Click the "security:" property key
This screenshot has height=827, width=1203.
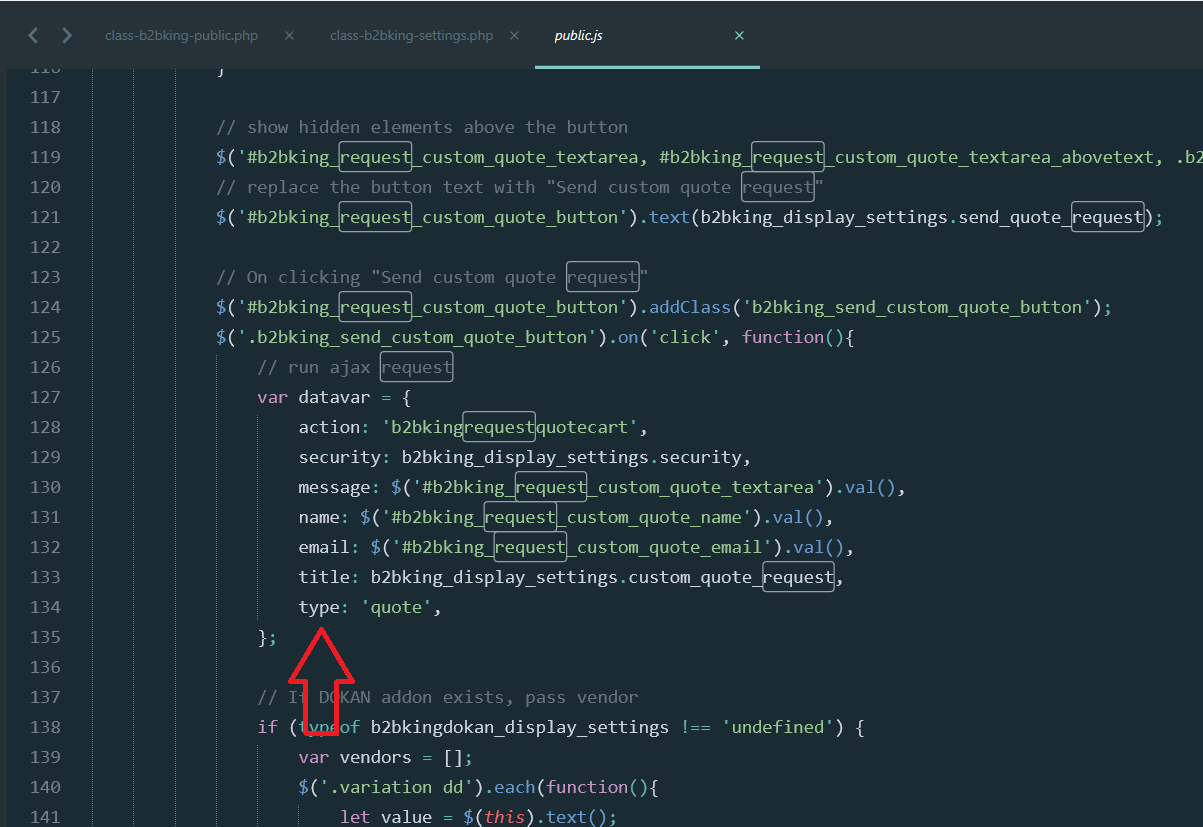pyautogui.click(x=345, y=457)
